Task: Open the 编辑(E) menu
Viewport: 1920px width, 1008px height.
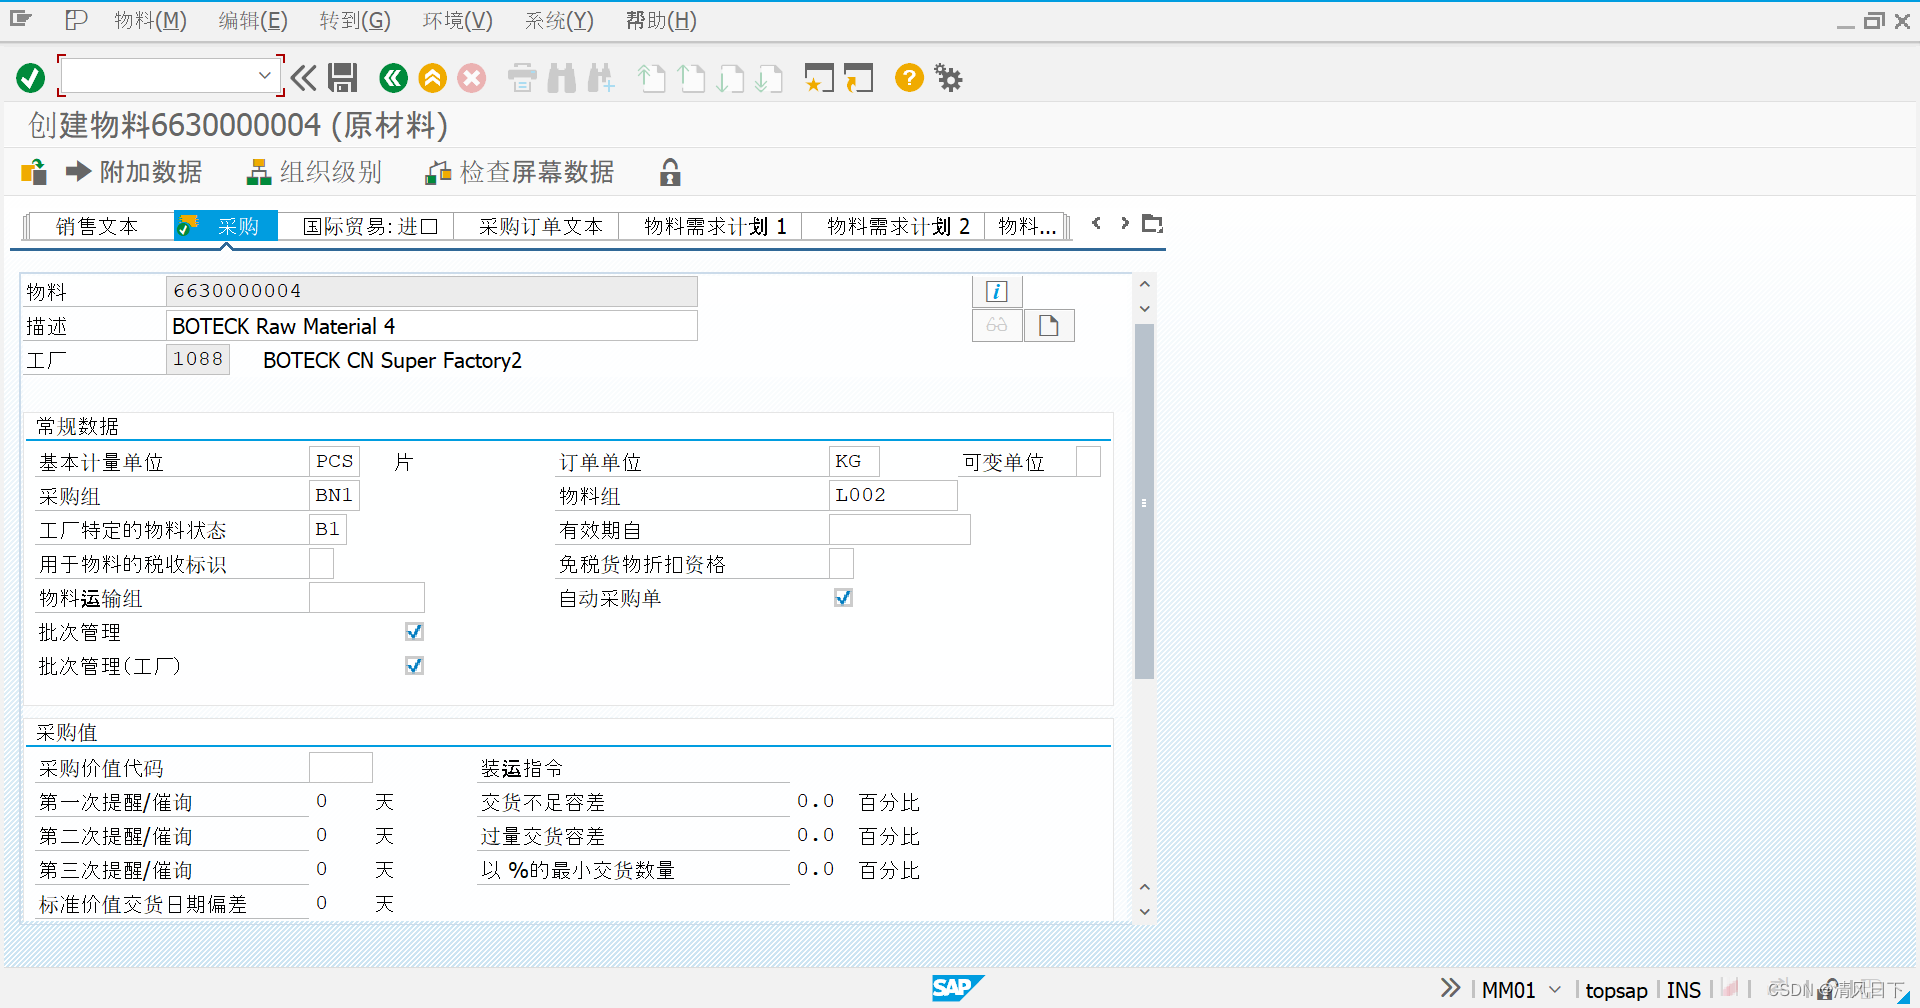Action: click(x=253, y=20)
